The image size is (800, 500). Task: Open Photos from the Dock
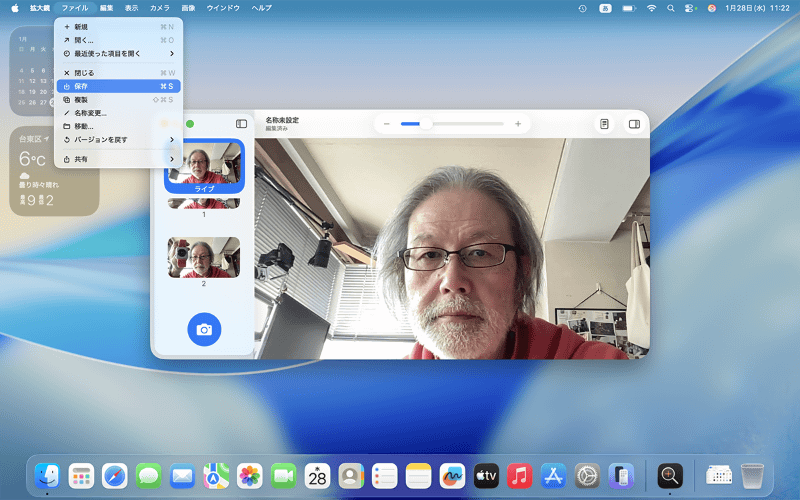coord(249,477)
